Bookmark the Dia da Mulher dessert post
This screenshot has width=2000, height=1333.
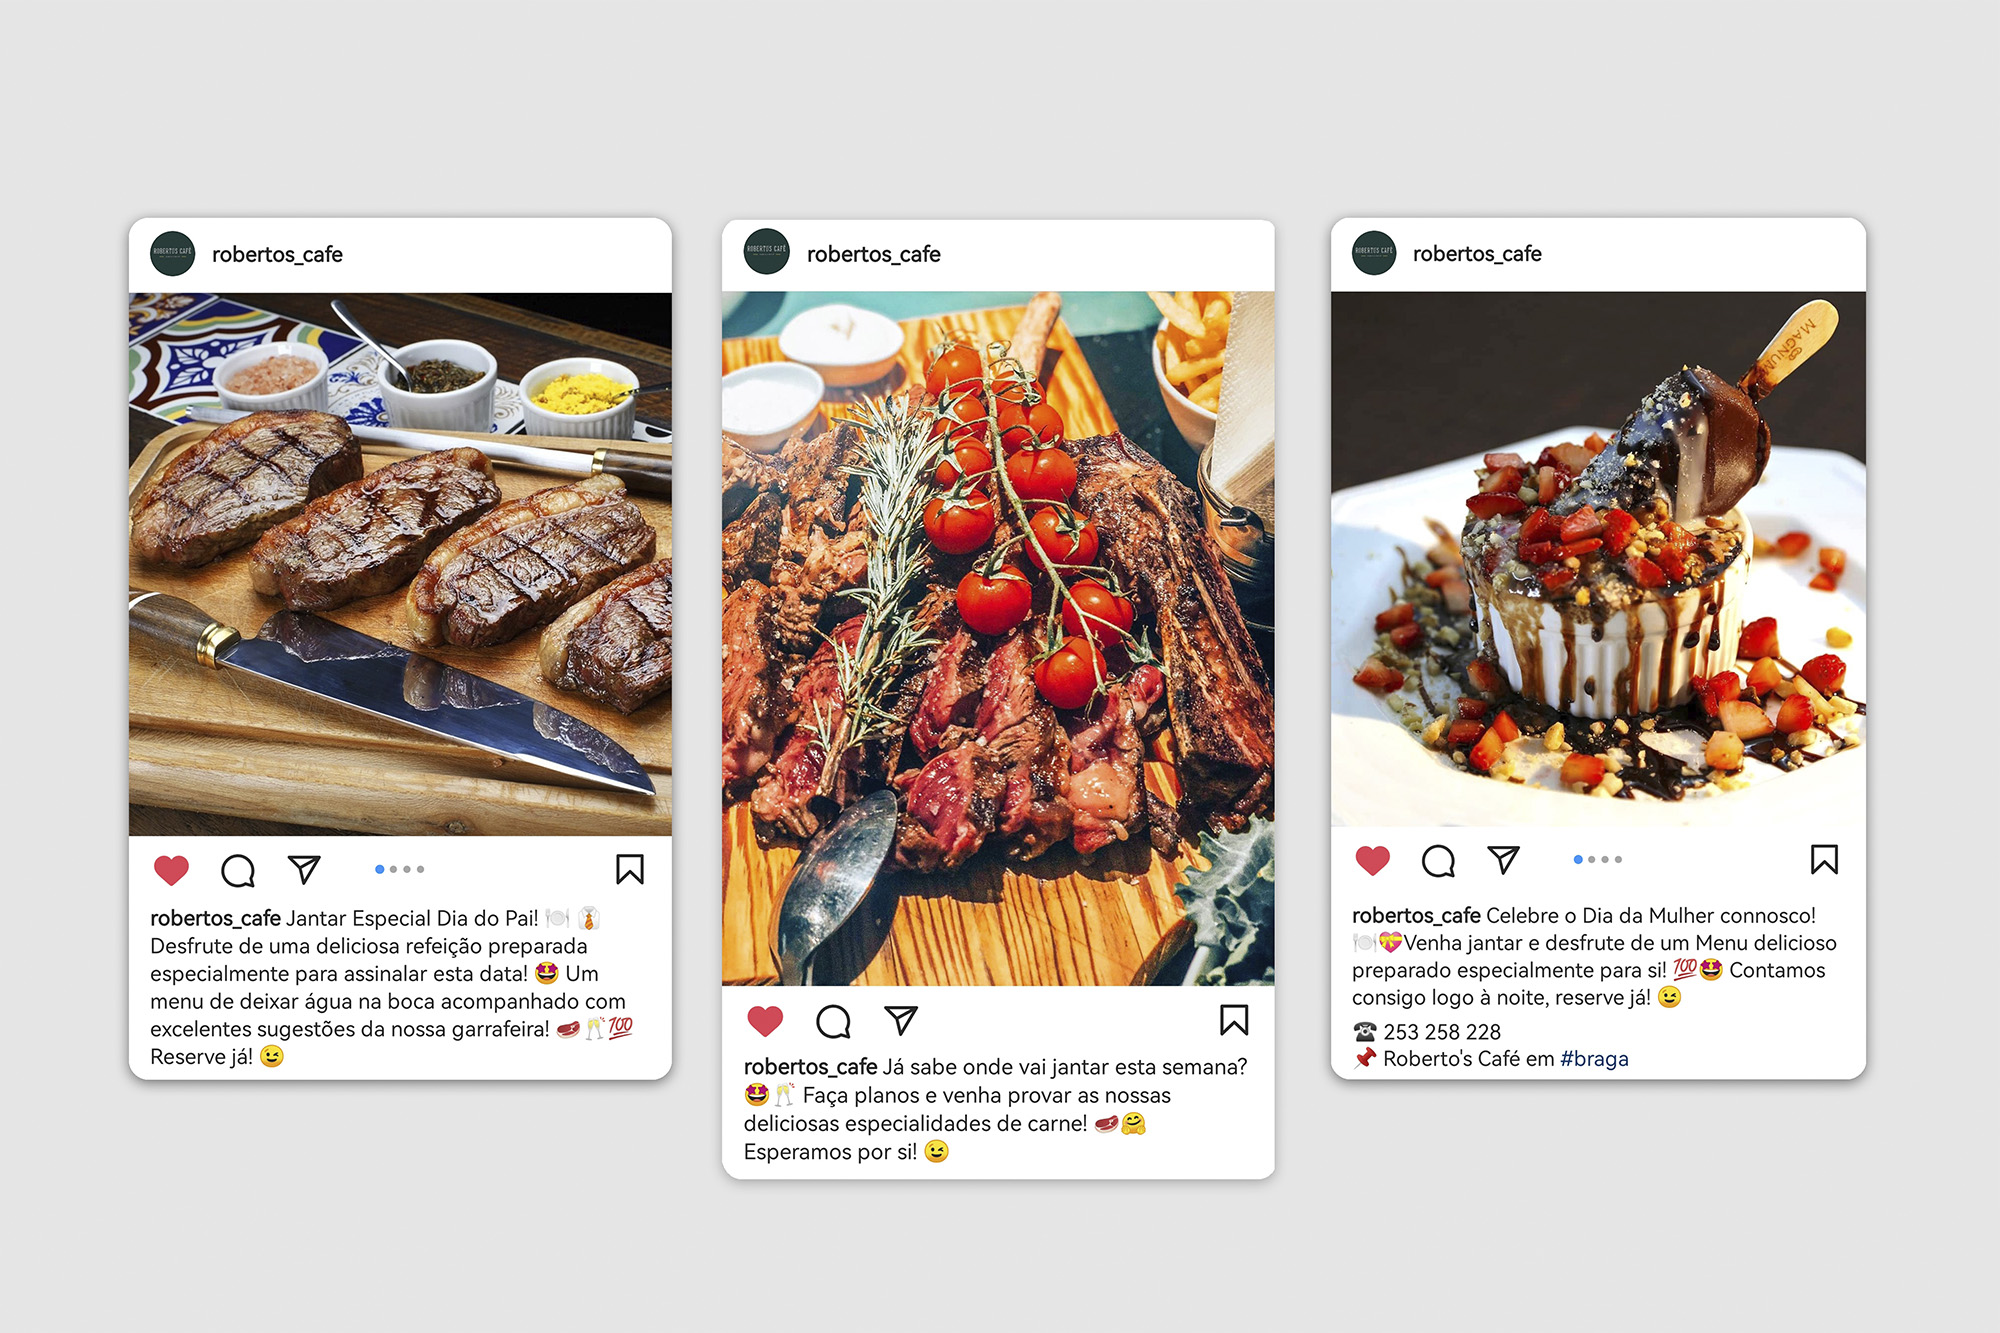(x=1824, y=859)
